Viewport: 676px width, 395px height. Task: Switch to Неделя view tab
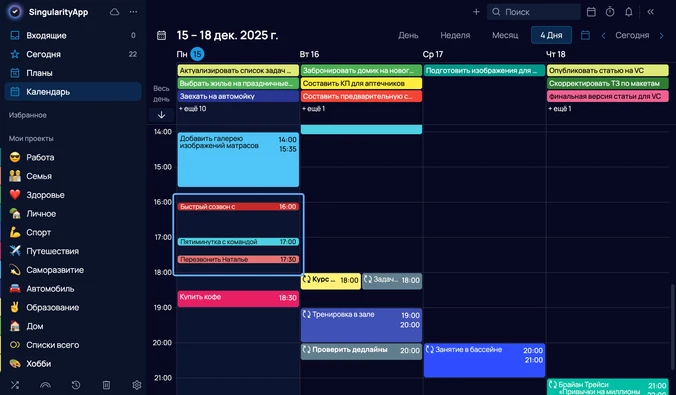tap(455, 35)
